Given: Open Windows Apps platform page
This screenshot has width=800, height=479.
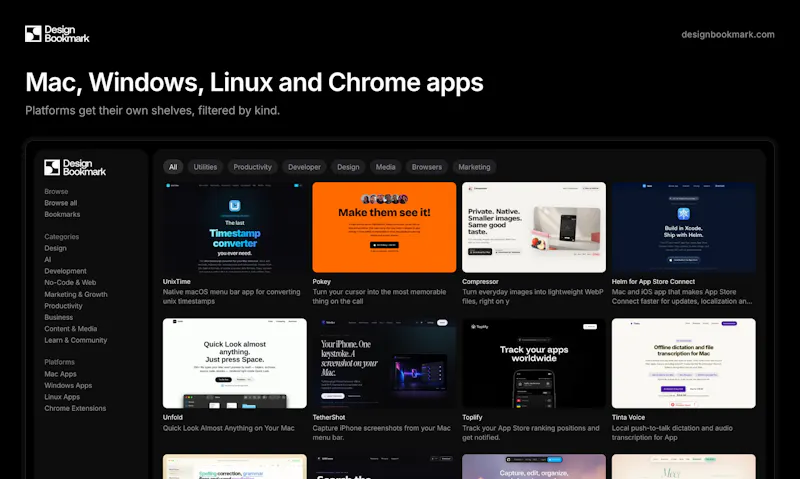Looking at the screenshot, I should coord(68,385).
